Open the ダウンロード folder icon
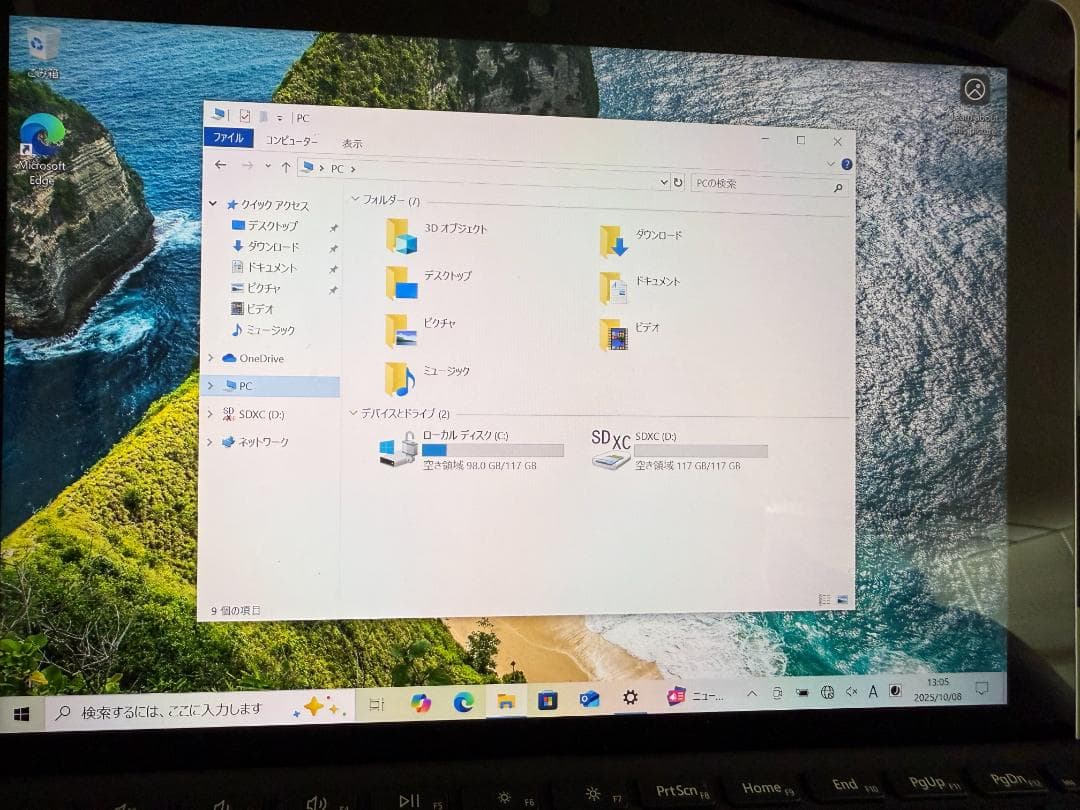The height and width of the screenshot is (810, 1080). (x=613, y=241)
